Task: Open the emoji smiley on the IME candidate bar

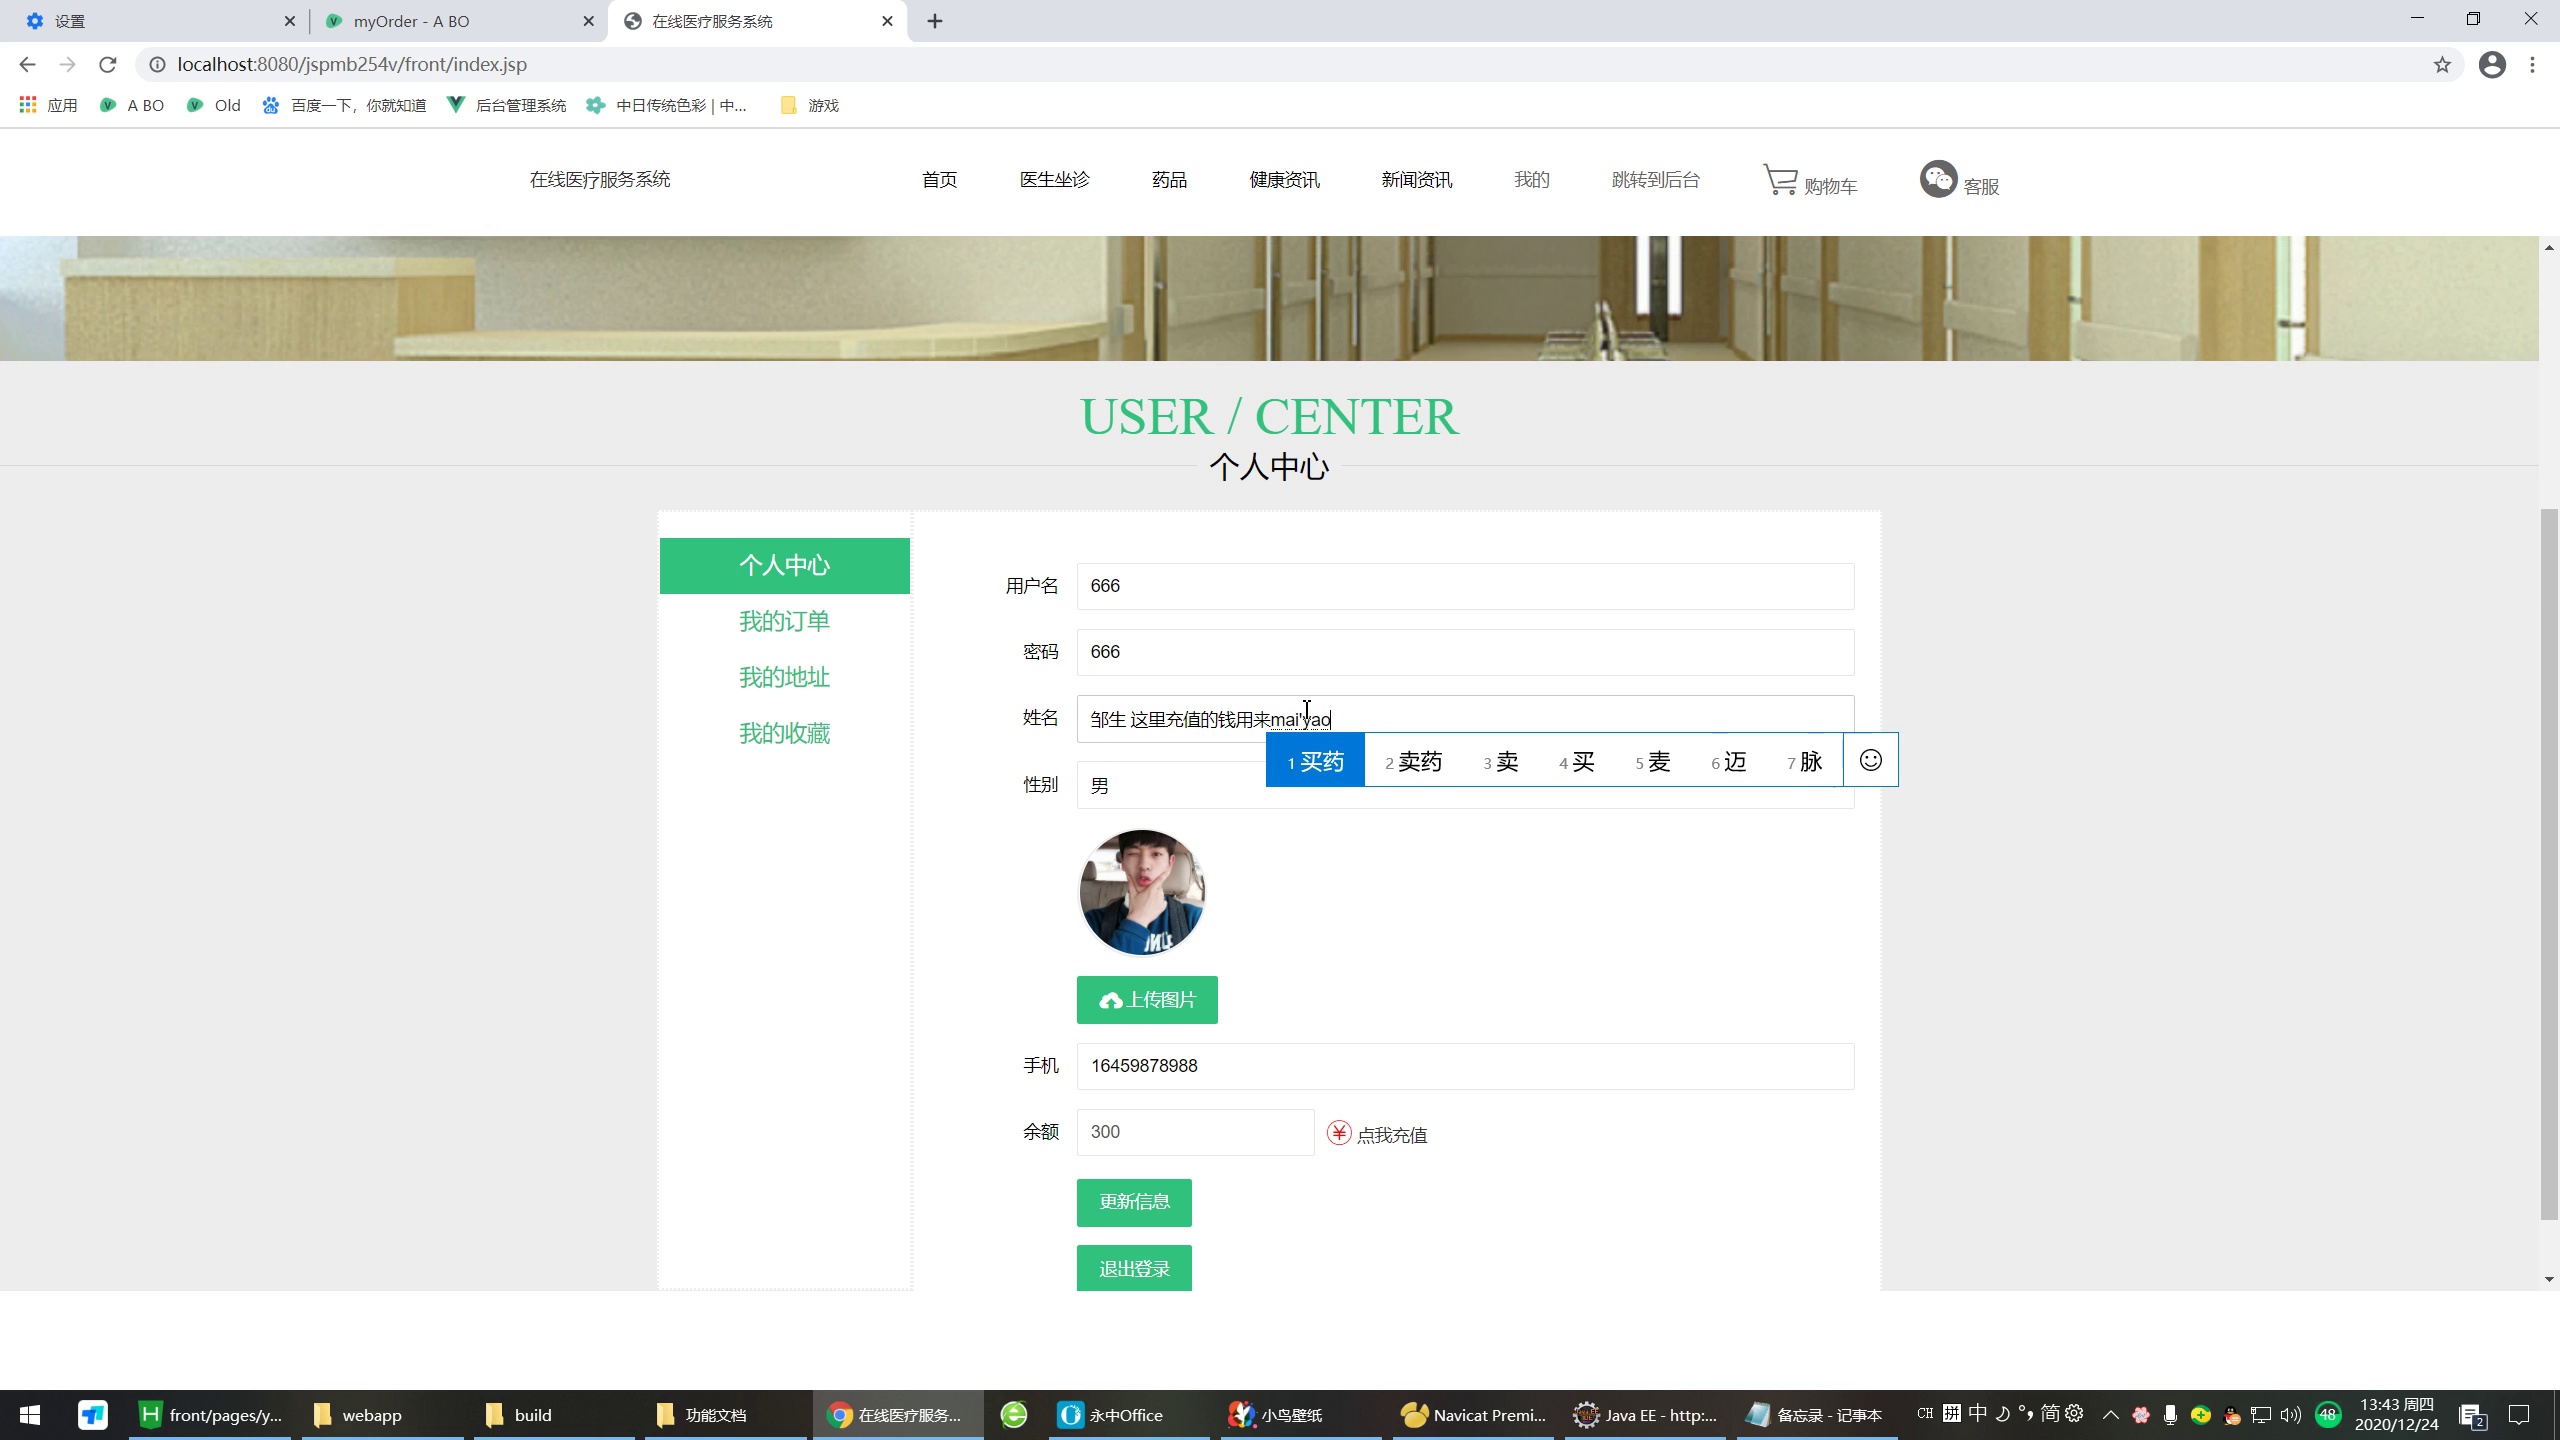Action: [1869, 760]
